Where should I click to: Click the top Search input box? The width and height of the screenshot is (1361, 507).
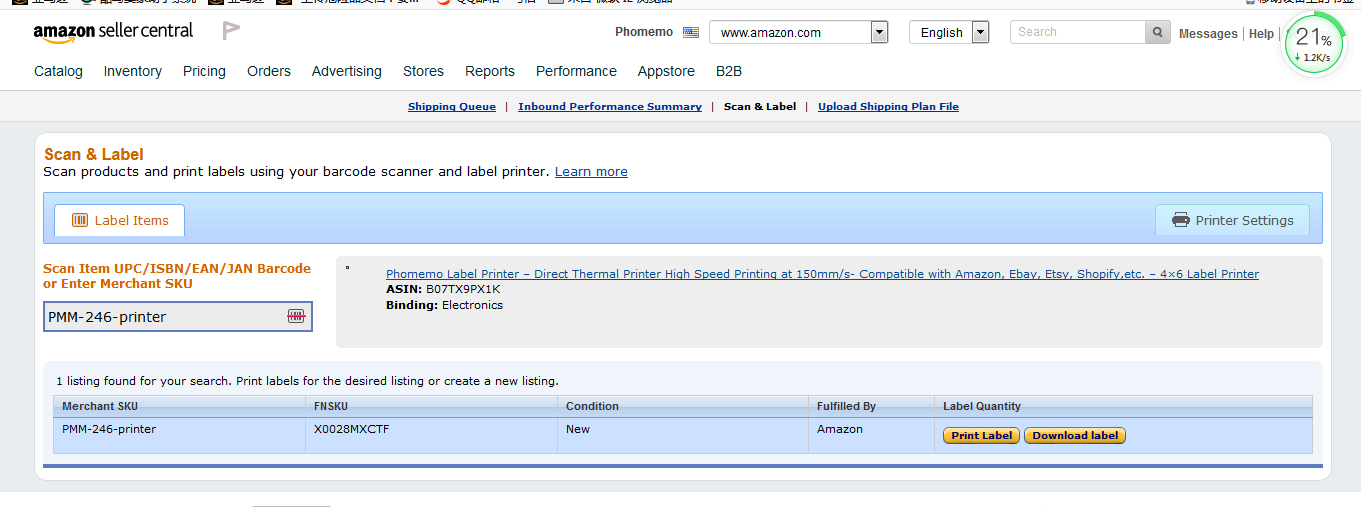[x=1077, y=32]
